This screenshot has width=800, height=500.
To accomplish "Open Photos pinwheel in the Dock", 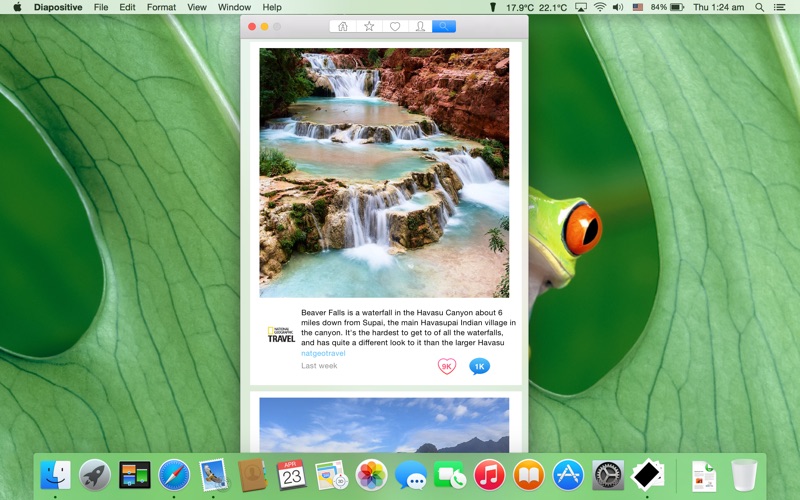I will point(371,475).
